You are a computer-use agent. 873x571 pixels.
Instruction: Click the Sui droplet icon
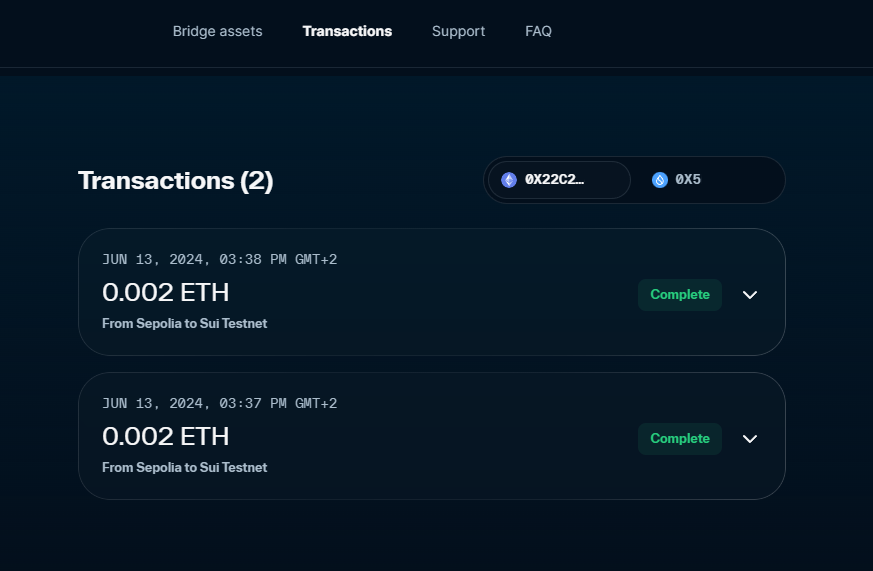point(660,180)
